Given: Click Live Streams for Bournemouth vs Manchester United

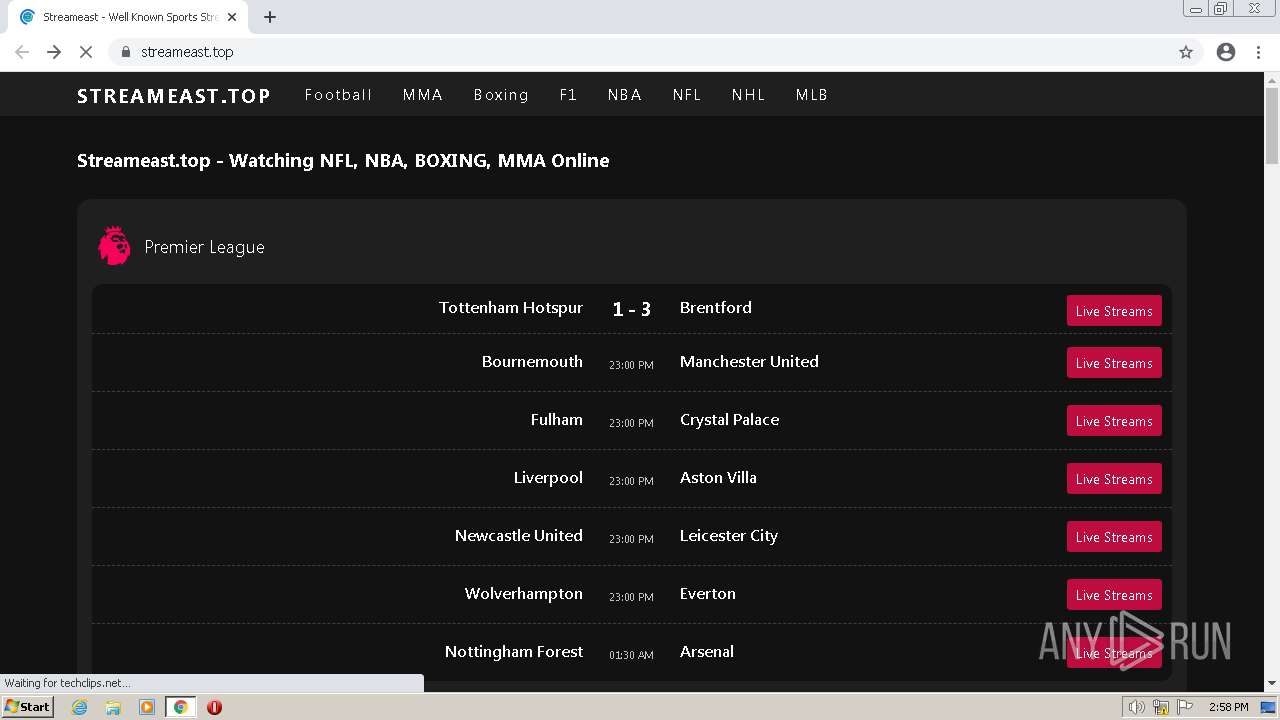Looking at the screenshot, I should pos(1114,363).
